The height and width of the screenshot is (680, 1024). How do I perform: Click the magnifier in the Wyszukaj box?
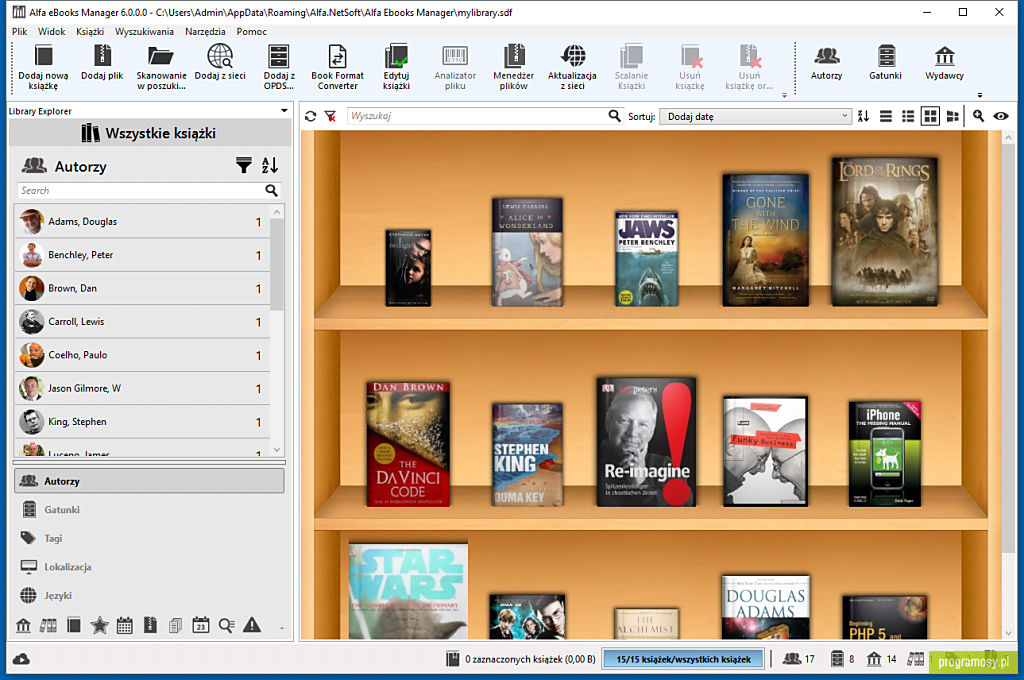click(x=614, y=116)
